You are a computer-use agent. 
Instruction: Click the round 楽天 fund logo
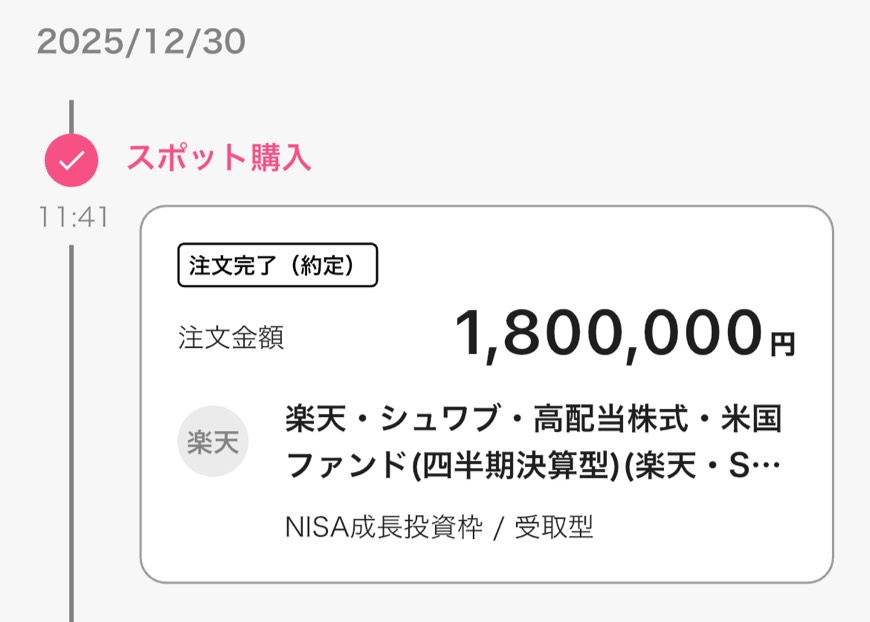click(x=213, y=441)
